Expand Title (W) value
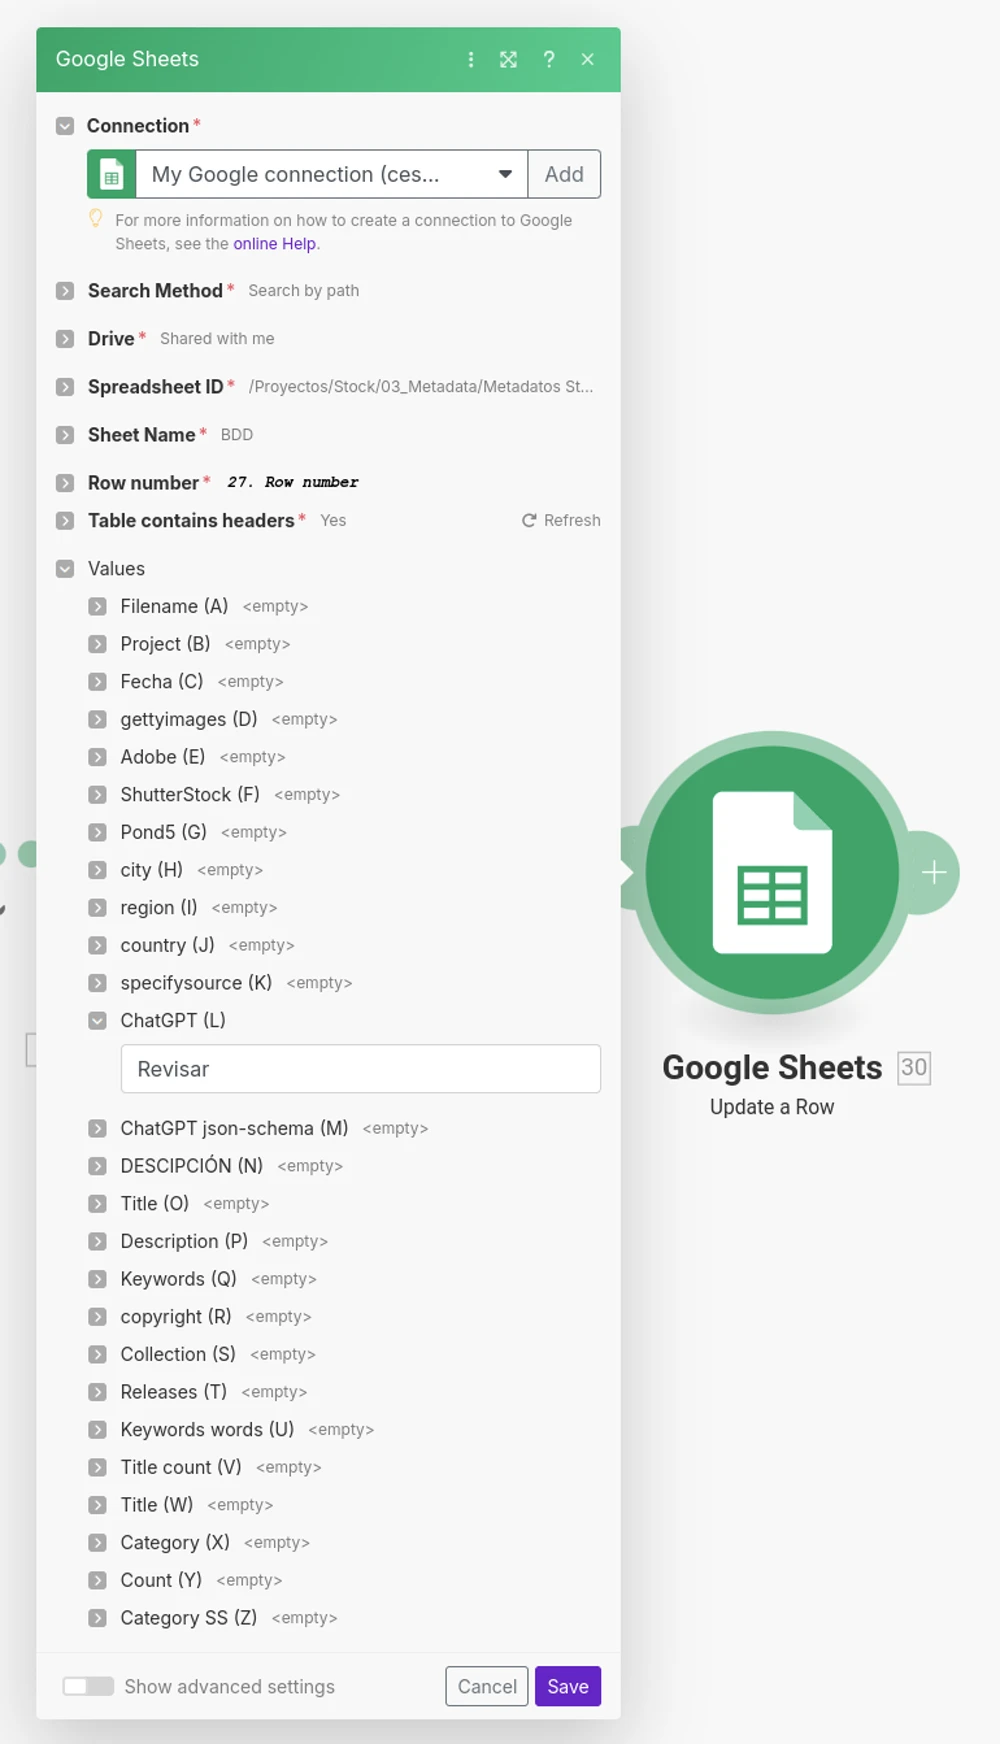Screen dimensions: 1000x1744 point(97,1505)
